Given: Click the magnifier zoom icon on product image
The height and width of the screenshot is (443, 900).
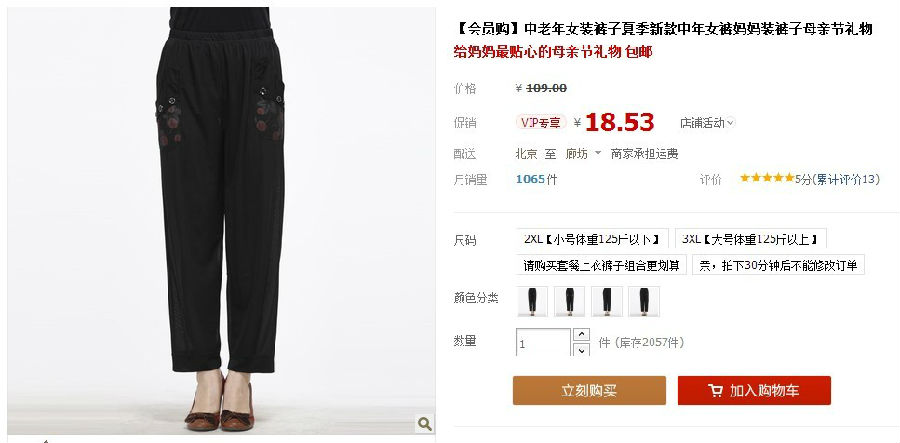Looking at the screenshot, I should click(x=424, y=424).
